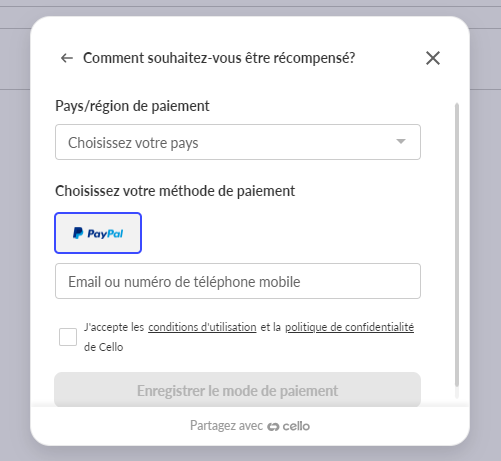
Task: Click the PayPal logo icon
Action: coord(78,233)
